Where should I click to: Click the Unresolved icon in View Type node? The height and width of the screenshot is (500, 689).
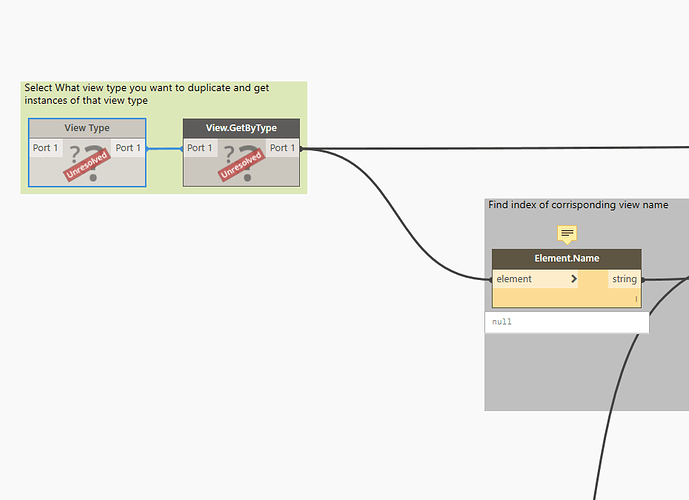coord(87,163)
